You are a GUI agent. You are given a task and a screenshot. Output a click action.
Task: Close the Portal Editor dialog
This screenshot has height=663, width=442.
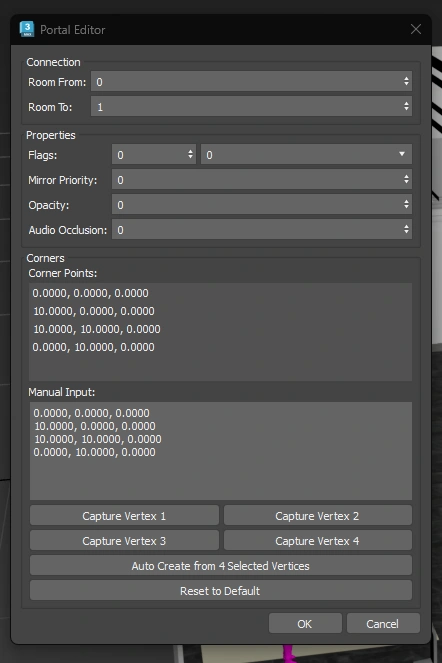[x=416, y=29]
